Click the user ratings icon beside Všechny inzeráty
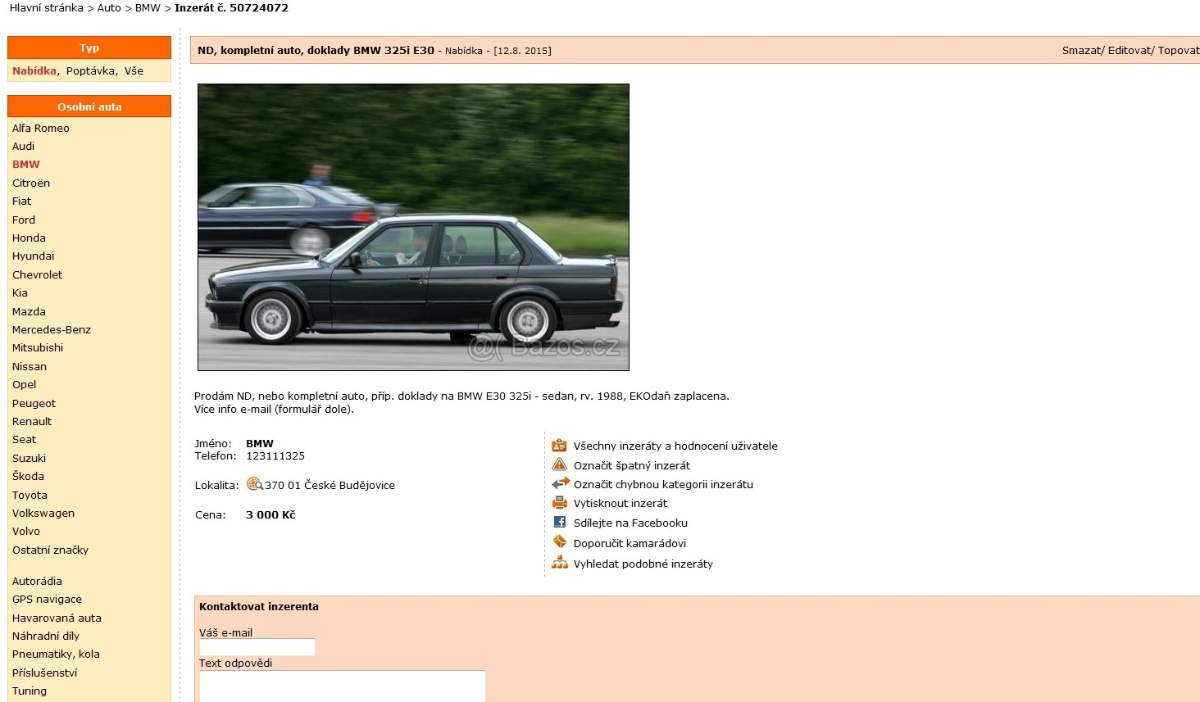 [x=559, y=446]
